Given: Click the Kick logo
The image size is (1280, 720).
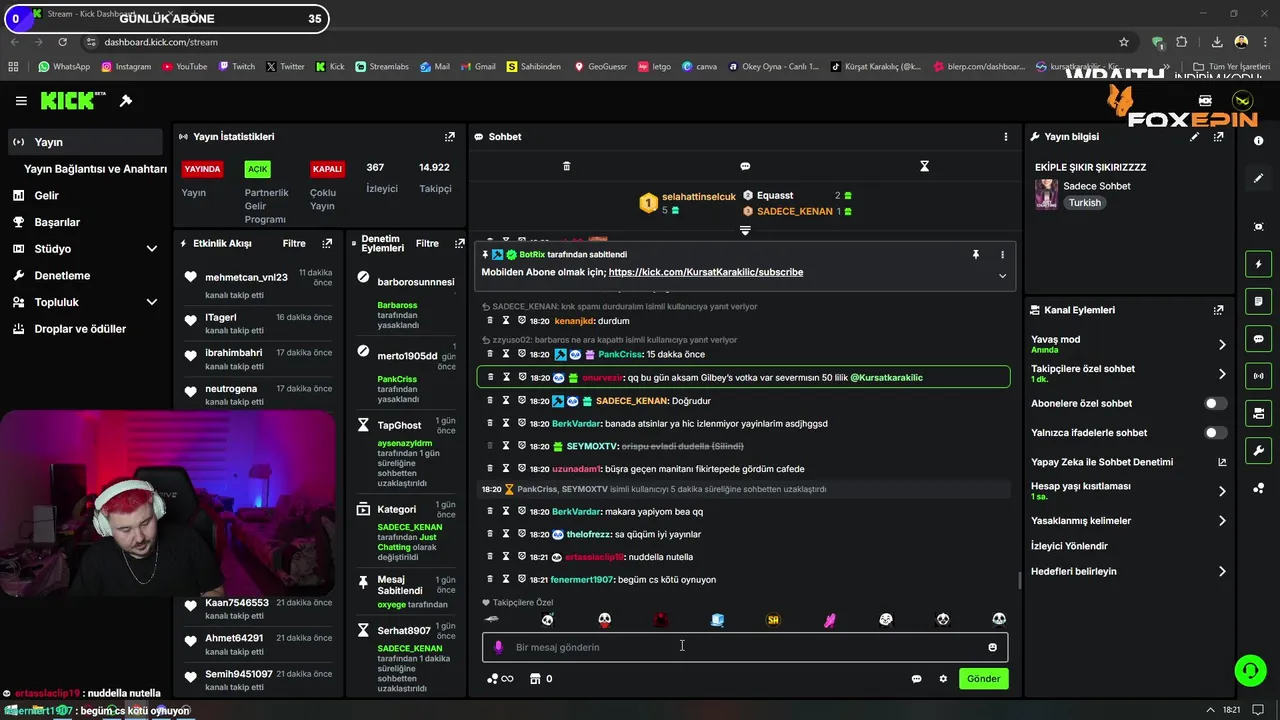Looking at the screenshot, I should coord(72,100).
